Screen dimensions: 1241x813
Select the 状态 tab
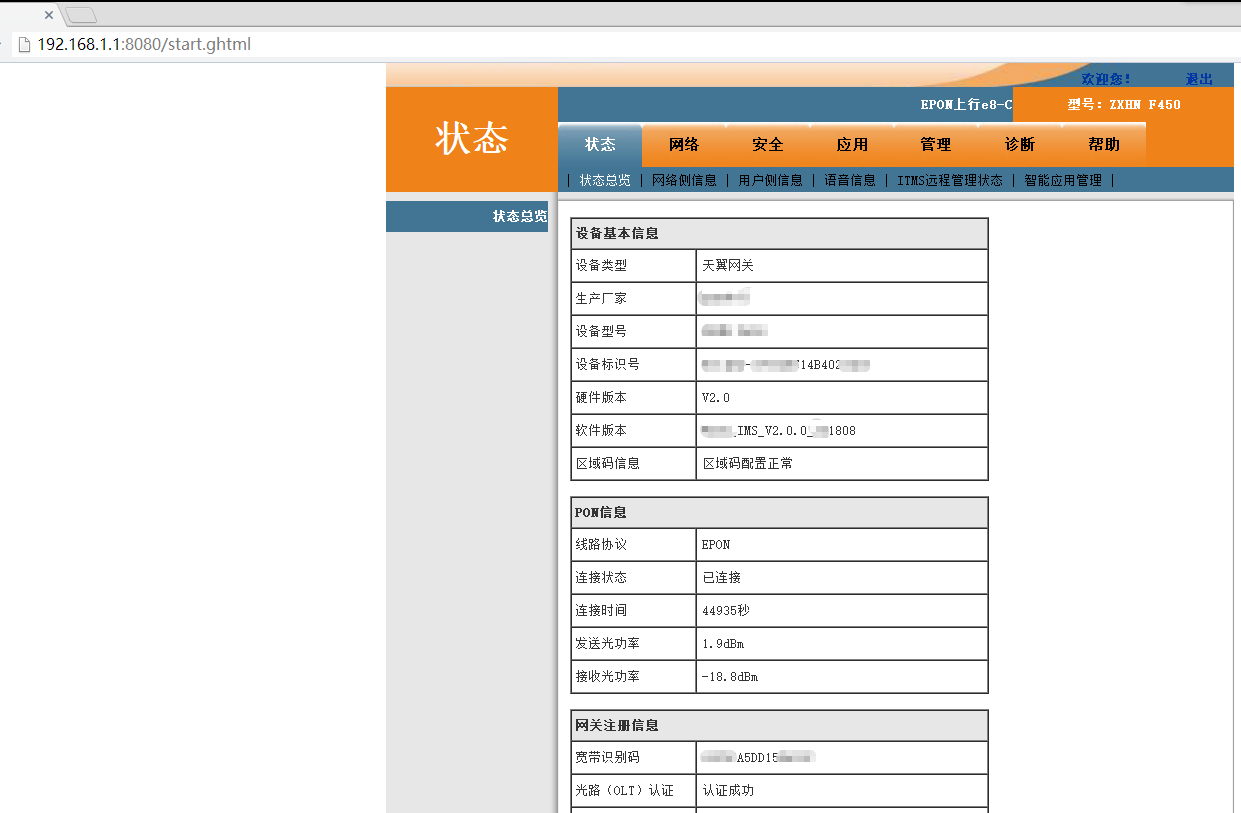coord(600,144)
